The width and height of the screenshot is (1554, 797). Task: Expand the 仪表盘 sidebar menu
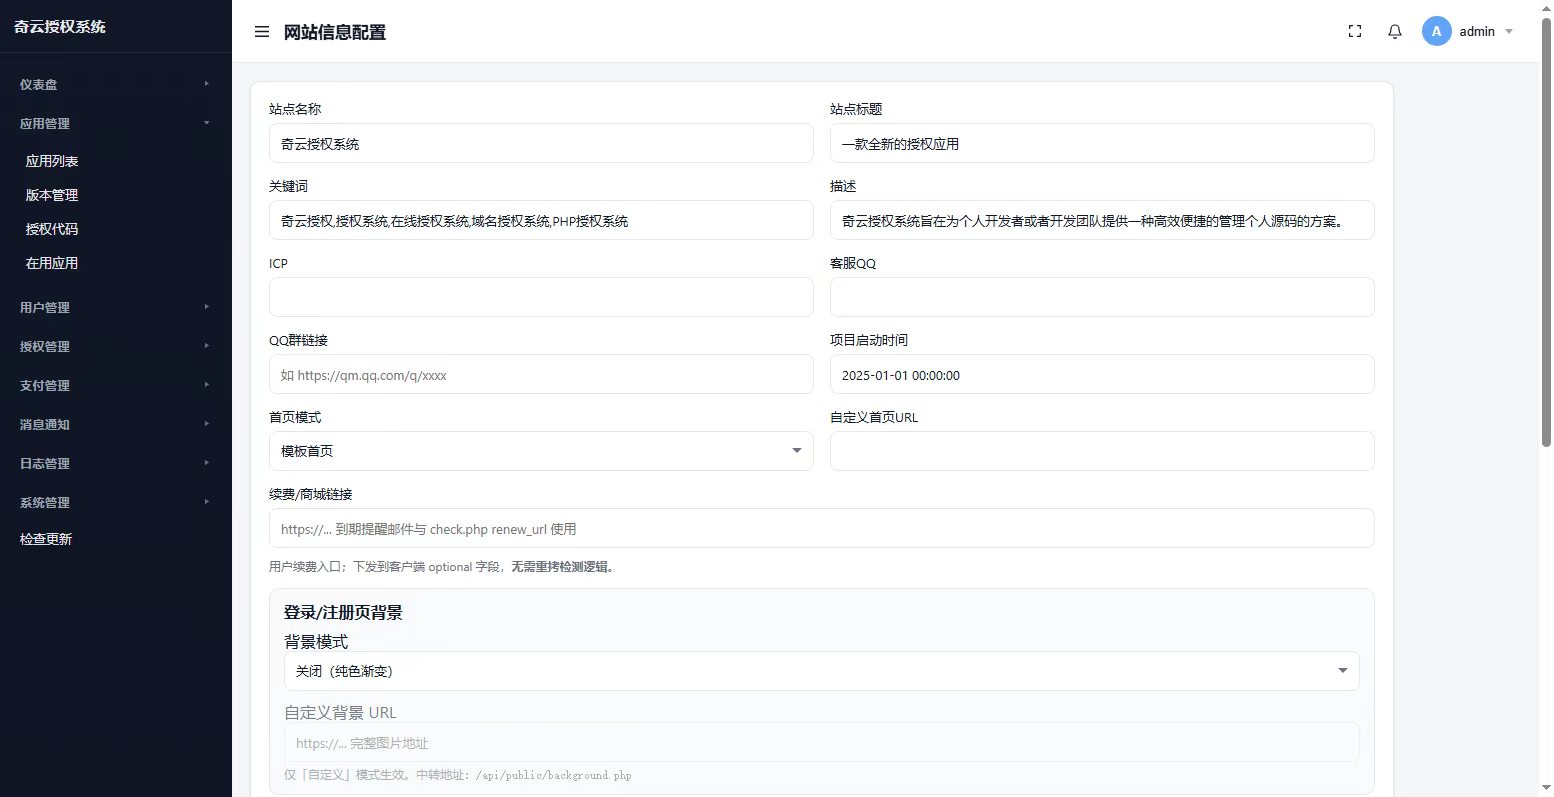coord(116,85)
